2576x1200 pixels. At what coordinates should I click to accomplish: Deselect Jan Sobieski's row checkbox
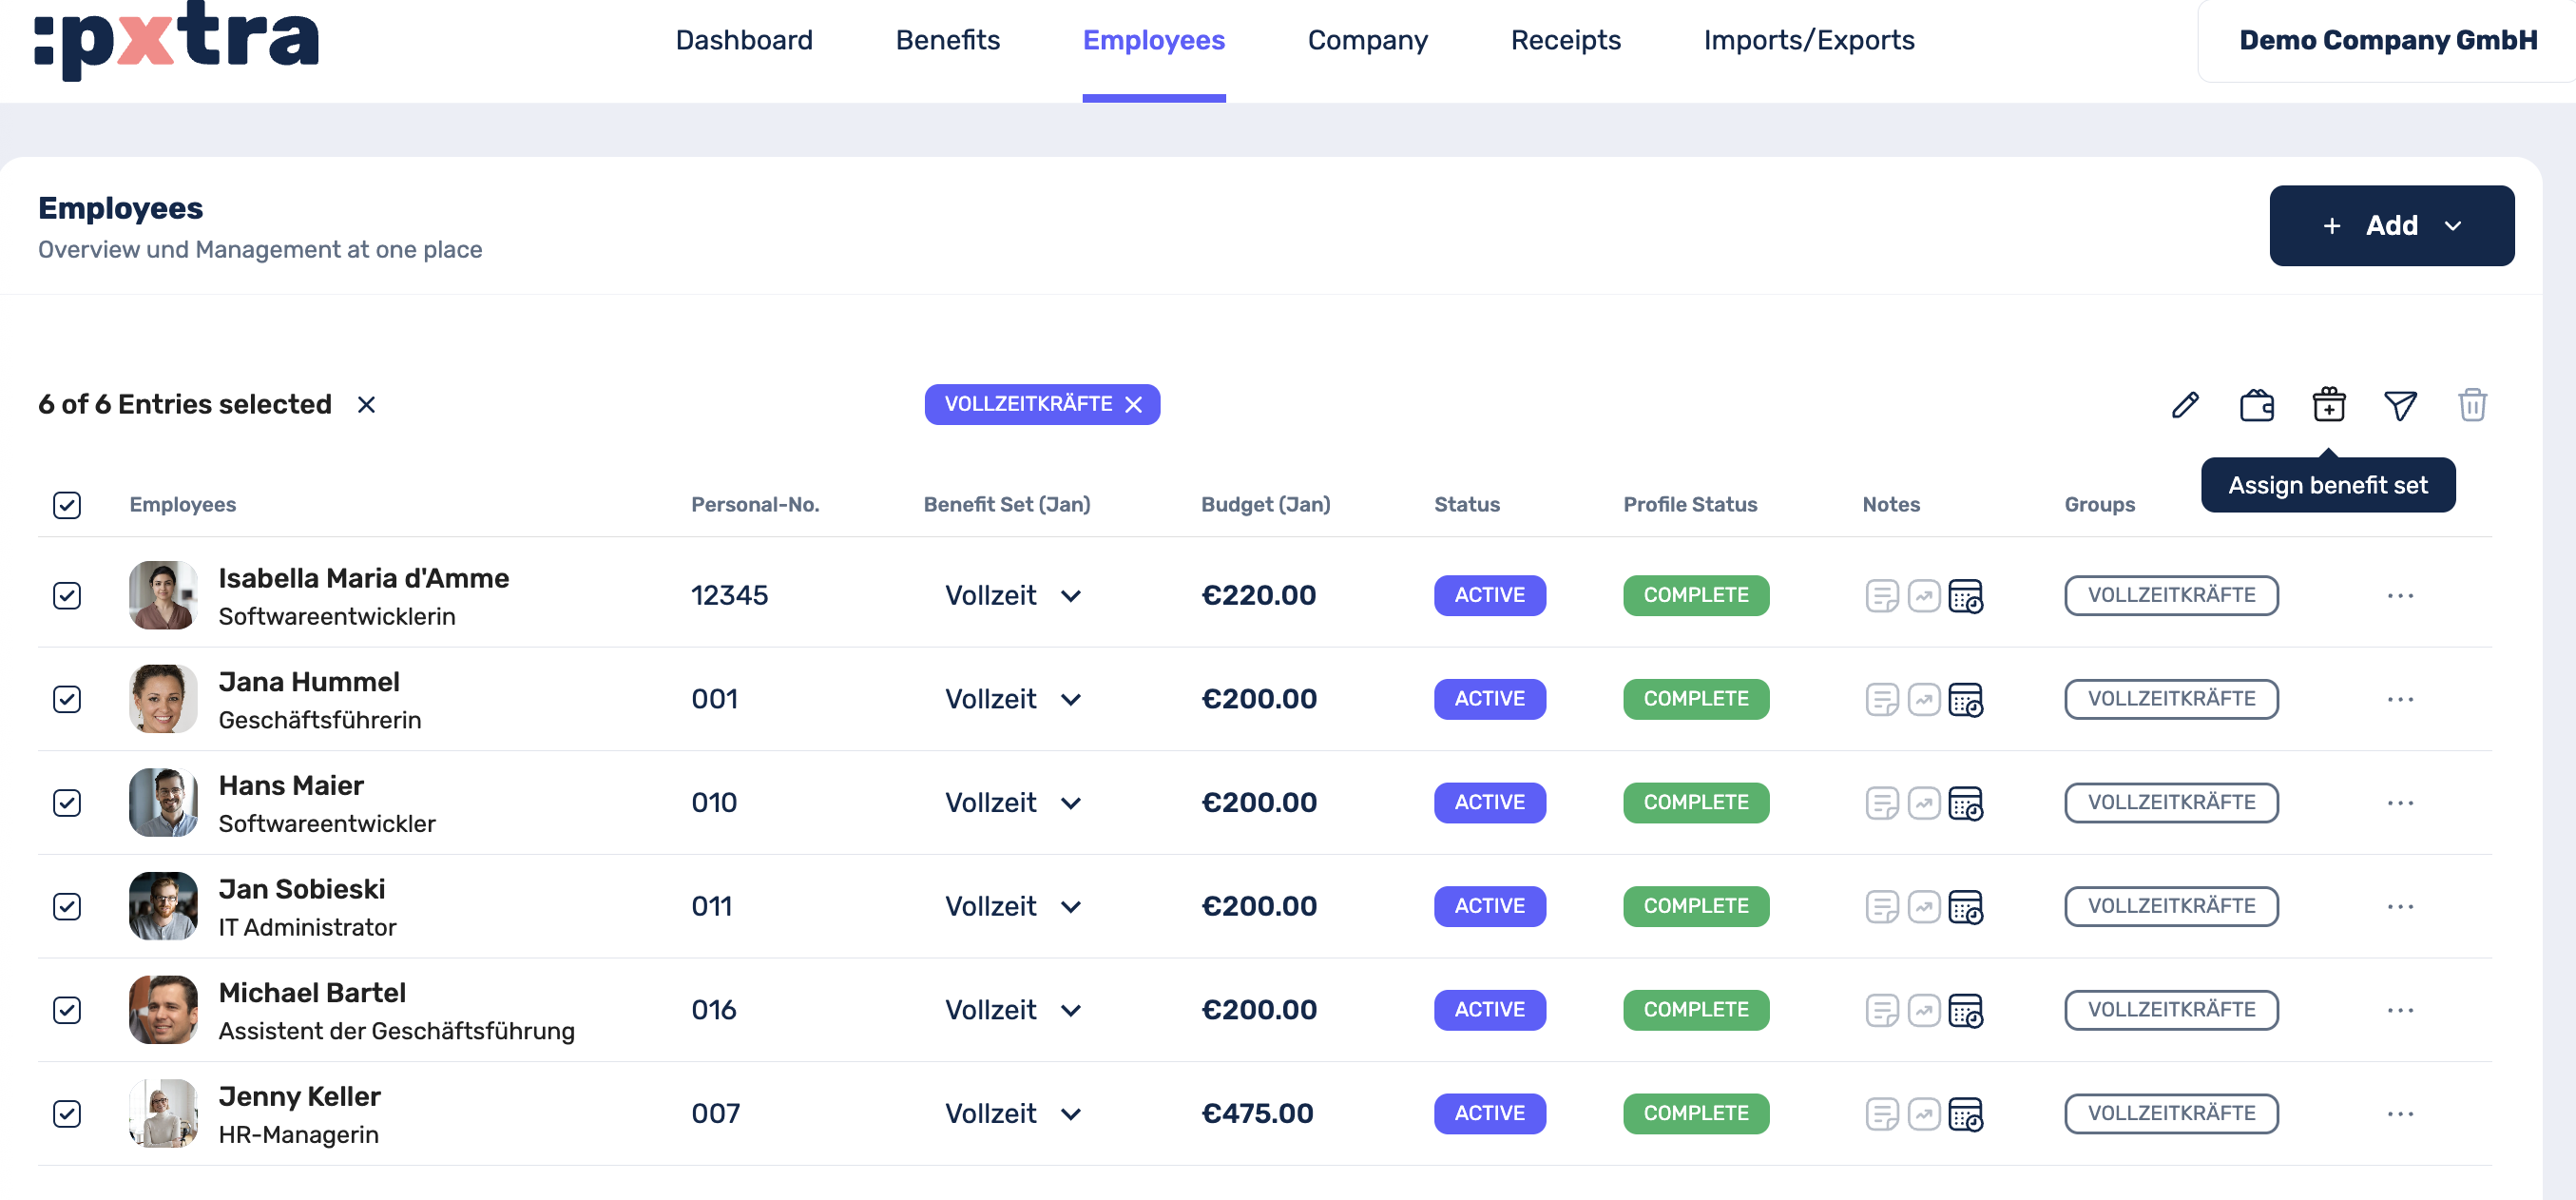tap(67, 907)
